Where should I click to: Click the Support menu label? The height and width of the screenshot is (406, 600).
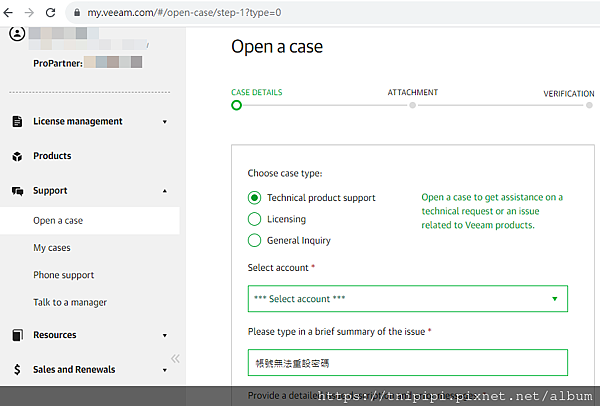[50, 191]
